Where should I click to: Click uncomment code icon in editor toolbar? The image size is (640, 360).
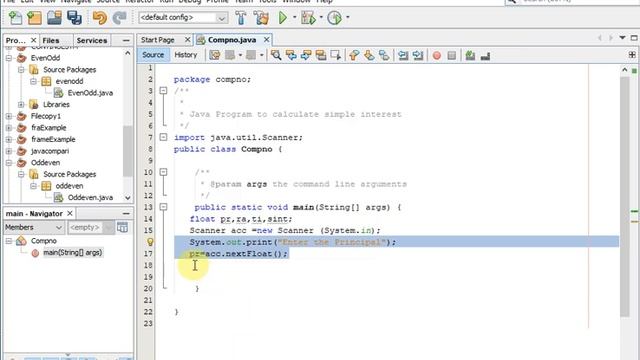point(485,55)
